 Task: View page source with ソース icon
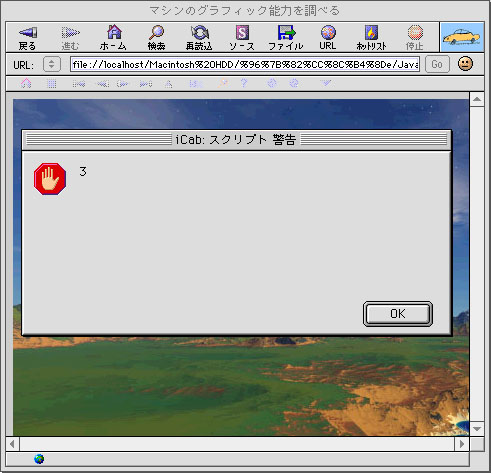pos(242,33)
